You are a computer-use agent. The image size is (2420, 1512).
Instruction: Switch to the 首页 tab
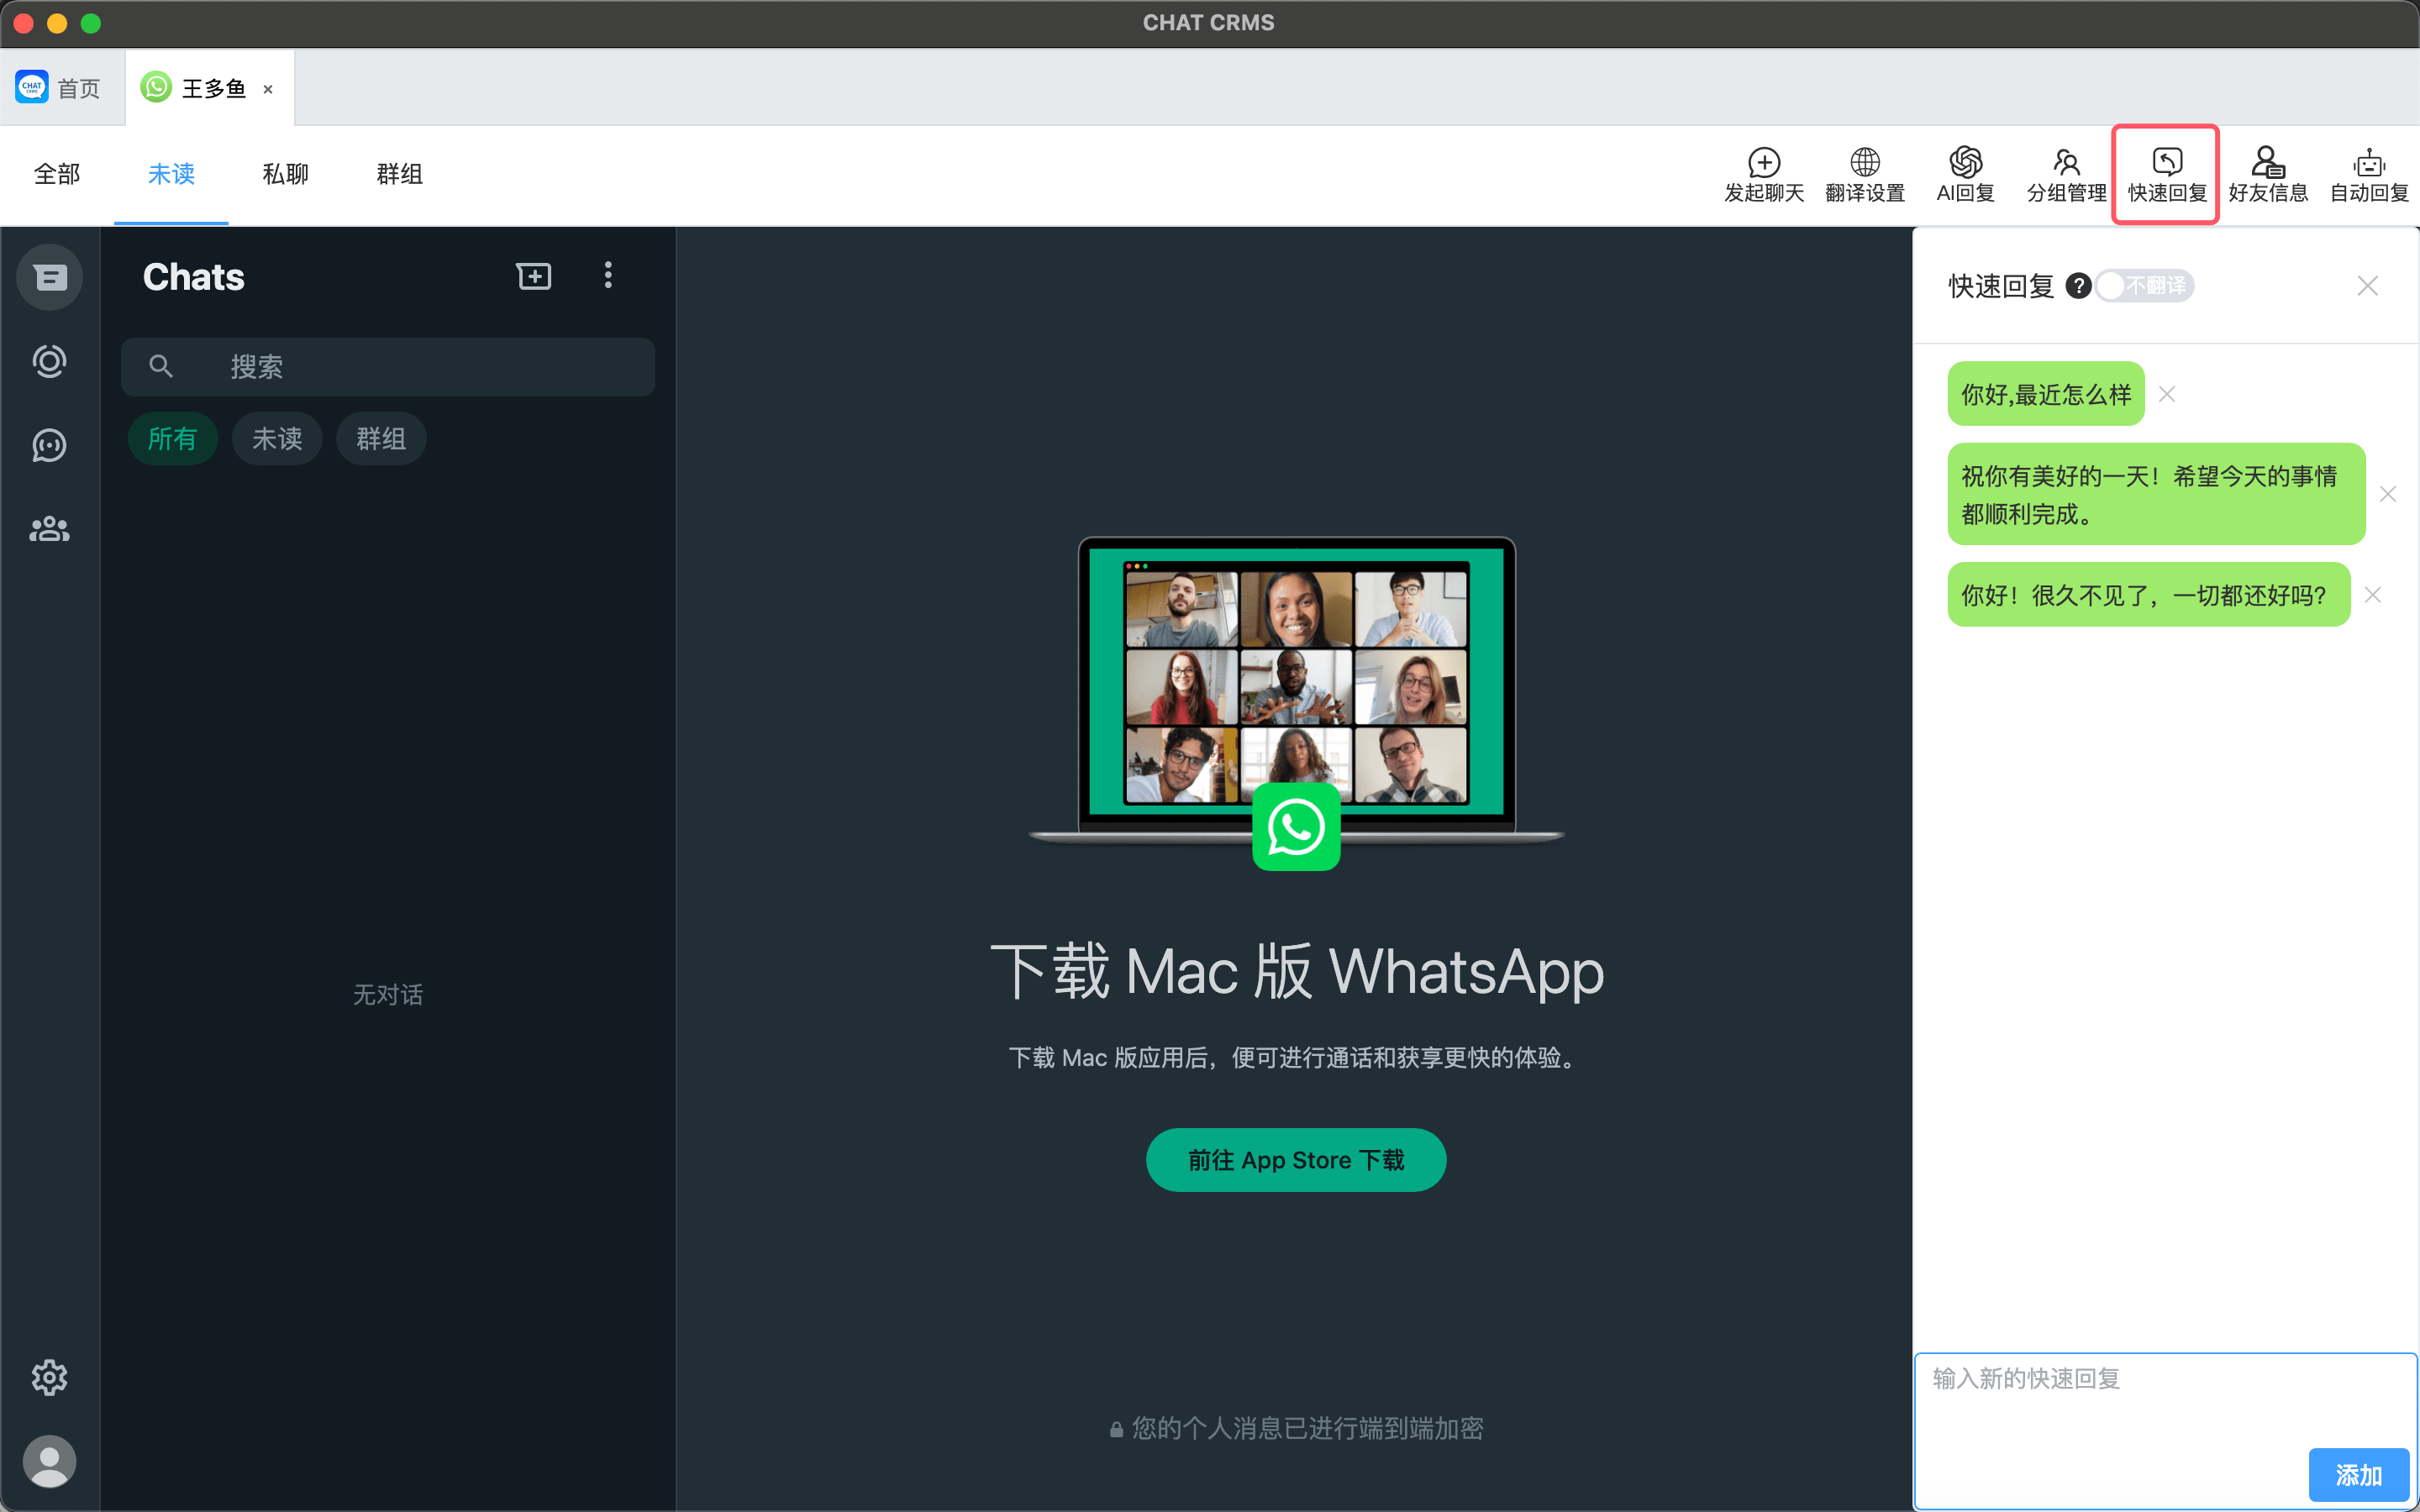(61, 88)
